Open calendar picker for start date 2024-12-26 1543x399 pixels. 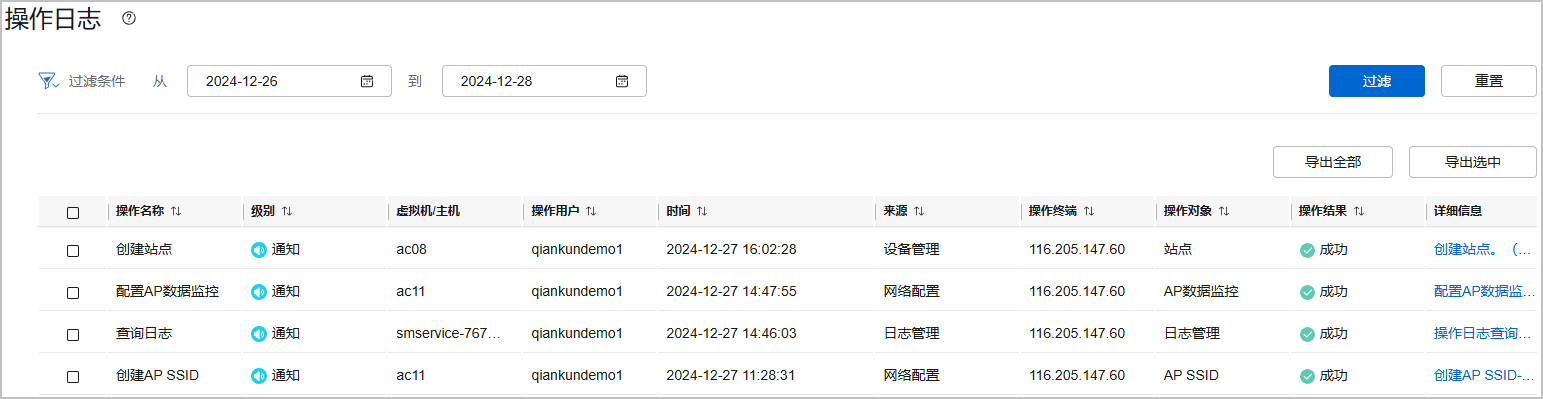pyautogui.click(x=367, y=81)
